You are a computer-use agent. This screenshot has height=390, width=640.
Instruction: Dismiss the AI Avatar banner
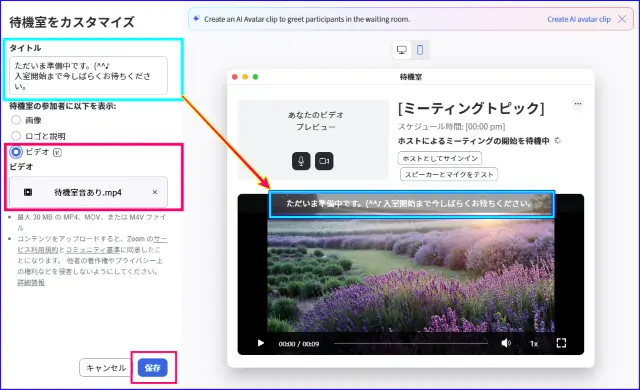(622, 19)
